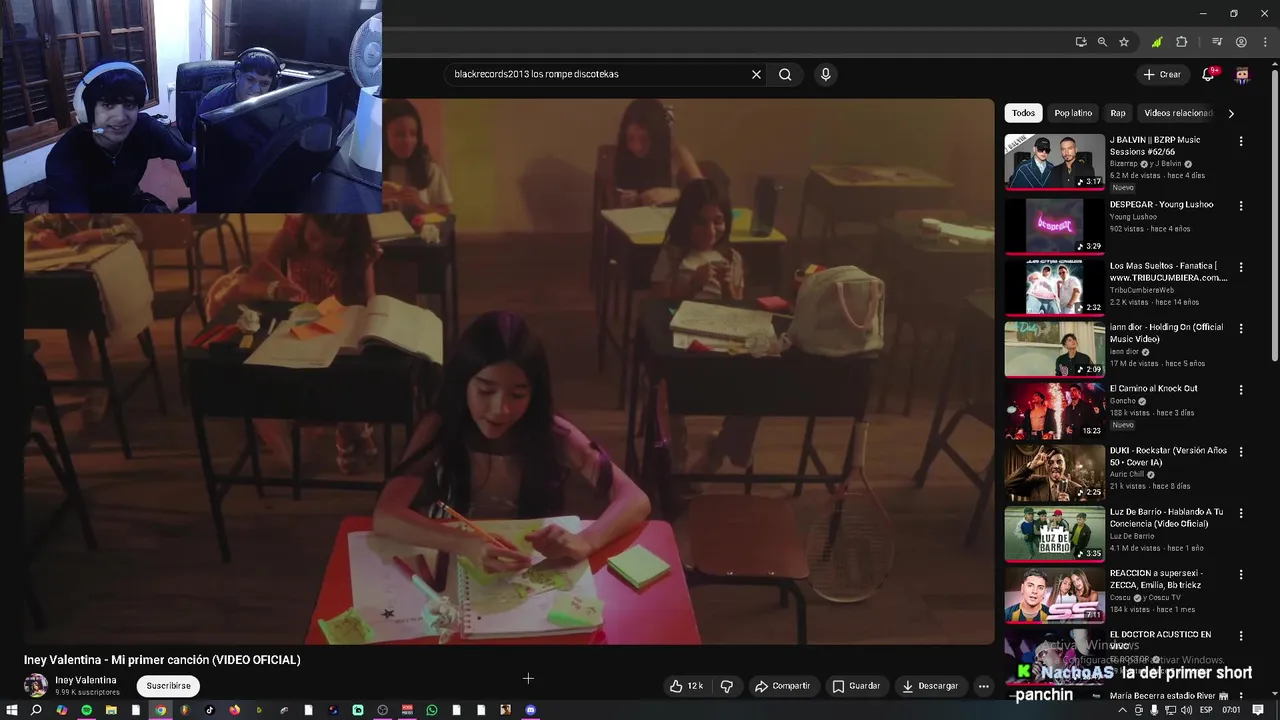The image size is (1280, 720).
Task: Select the Todos filter chip
Action: [1023, 113]
